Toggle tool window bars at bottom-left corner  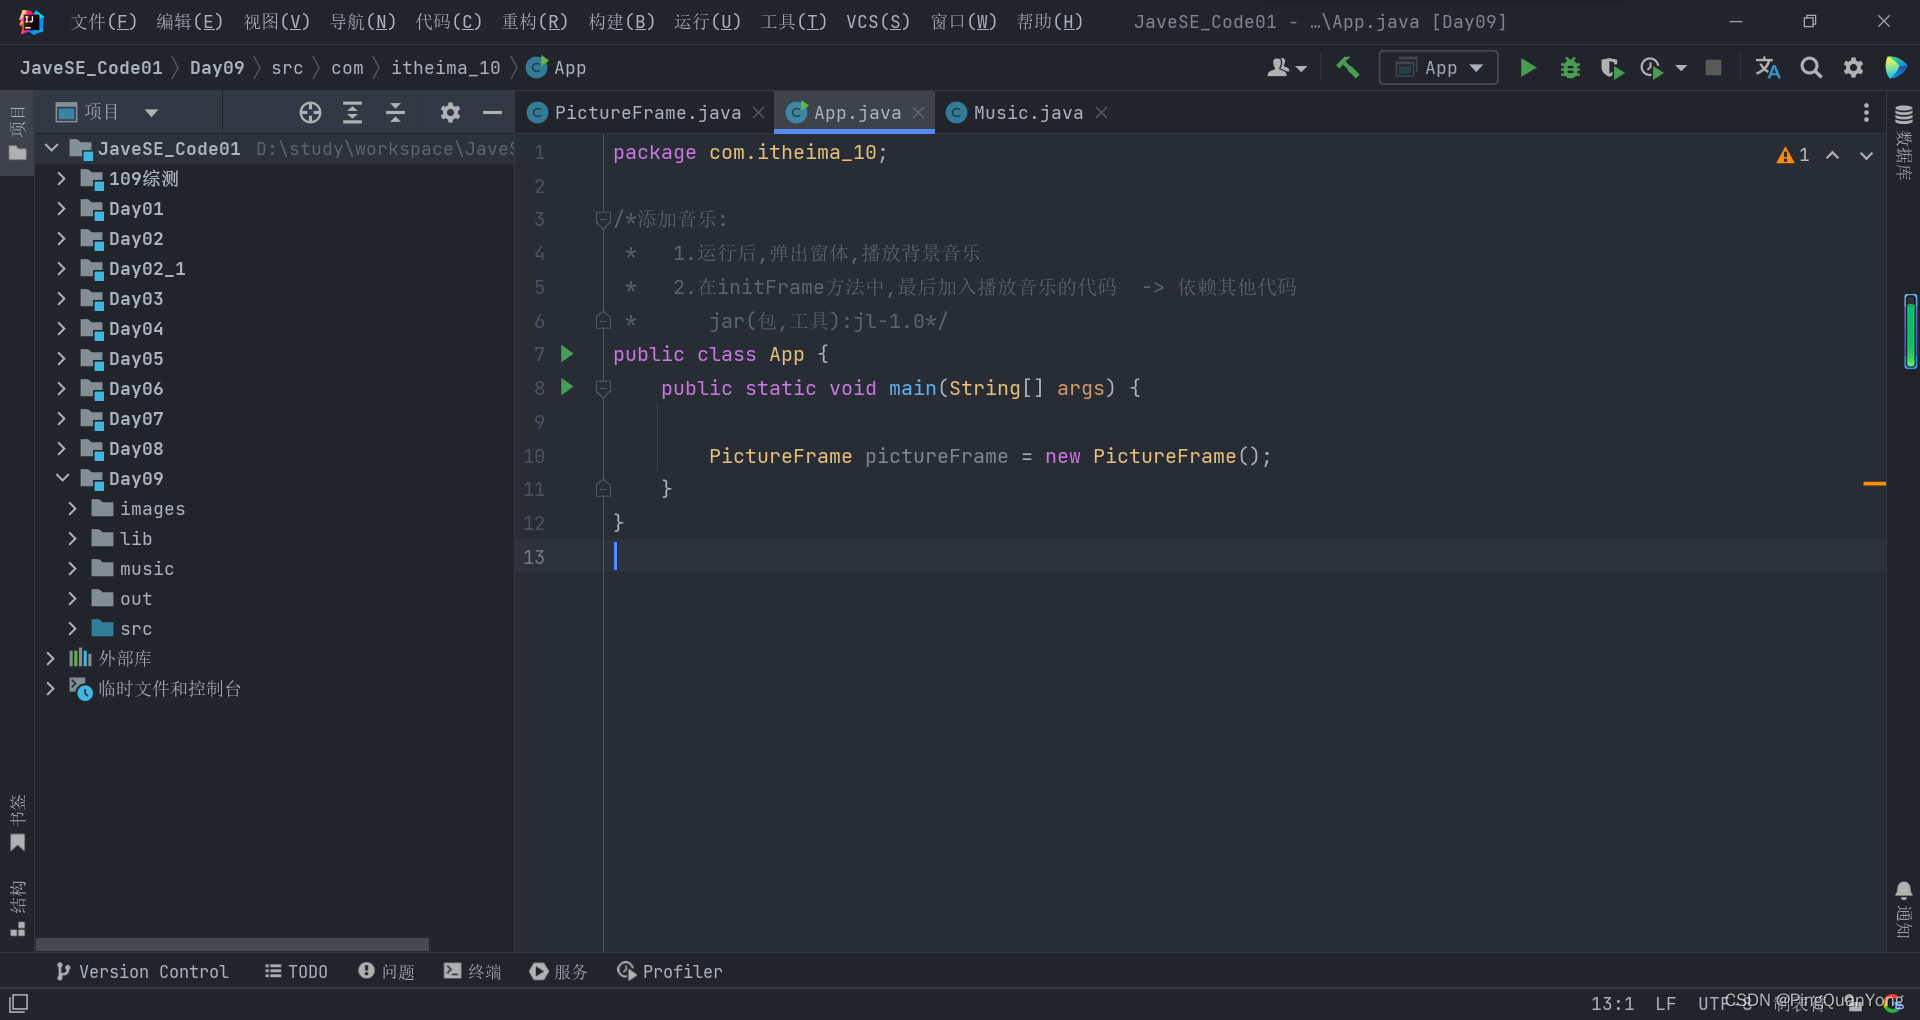point(18,1003)
